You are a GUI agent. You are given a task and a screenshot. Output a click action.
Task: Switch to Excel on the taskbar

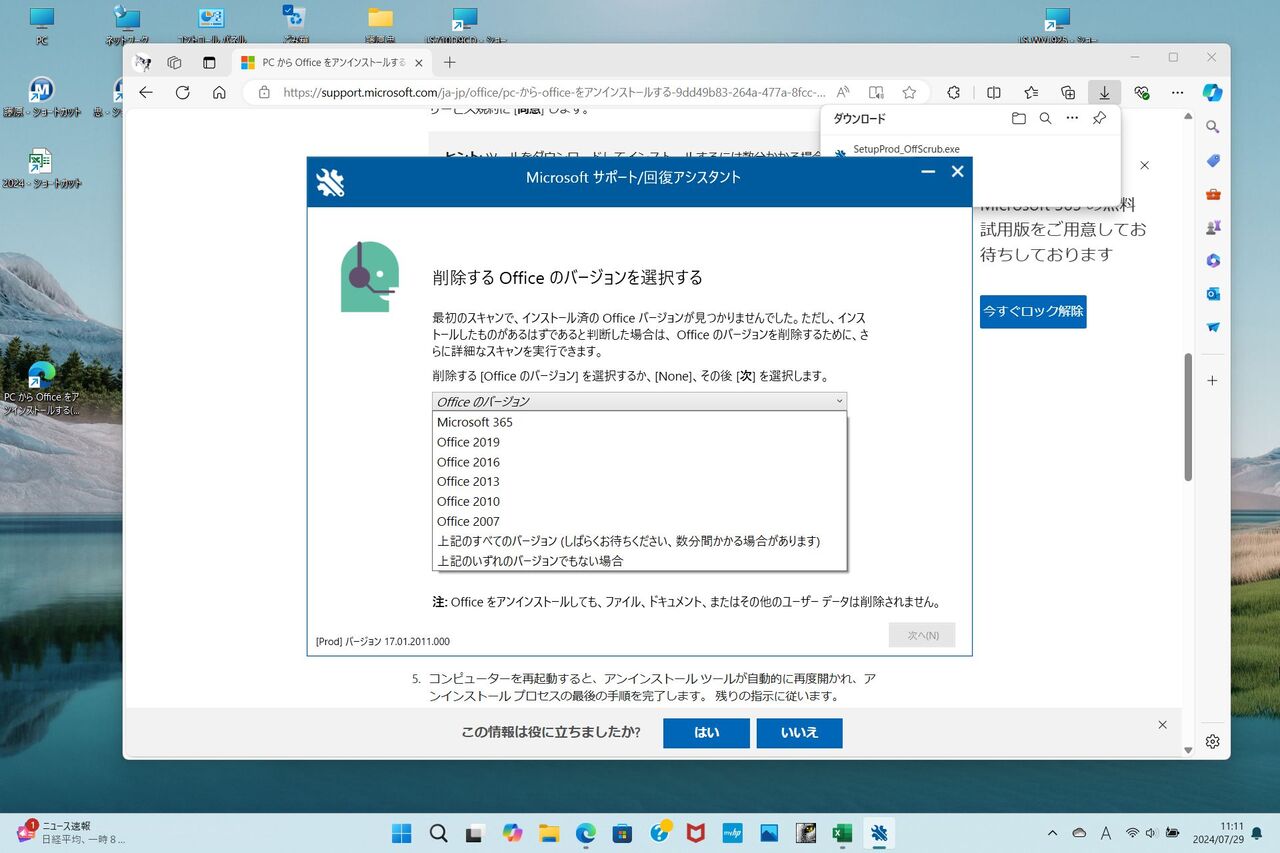tap(842, 833)
